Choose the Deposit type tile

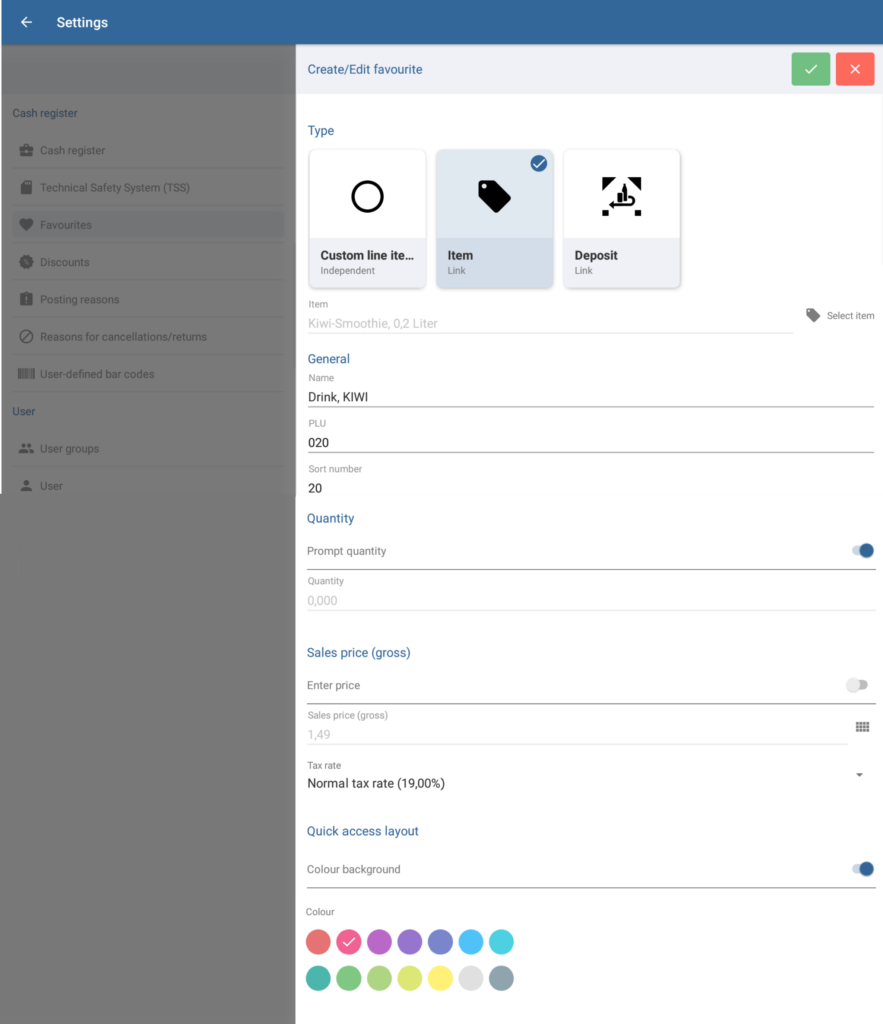click(621, 218)
